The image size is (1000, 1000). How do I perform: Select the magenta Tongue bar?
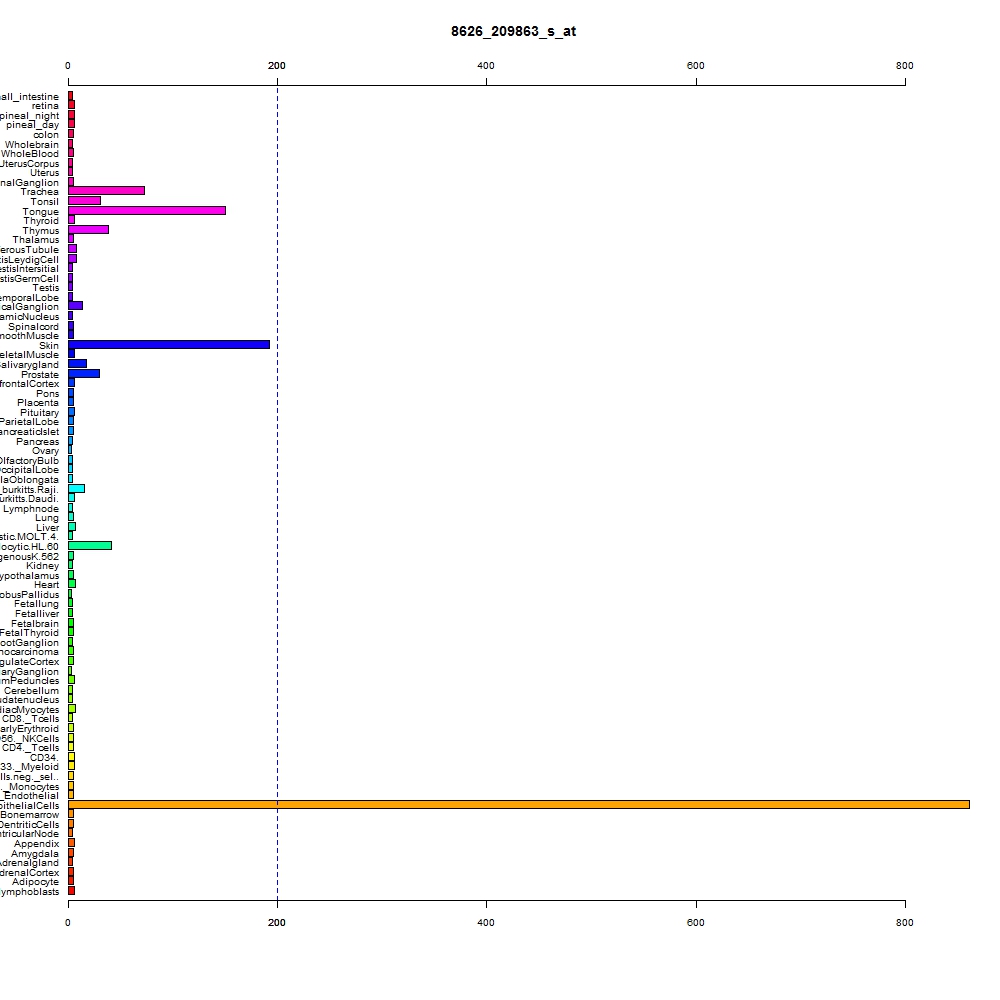(x=147, y=210)
